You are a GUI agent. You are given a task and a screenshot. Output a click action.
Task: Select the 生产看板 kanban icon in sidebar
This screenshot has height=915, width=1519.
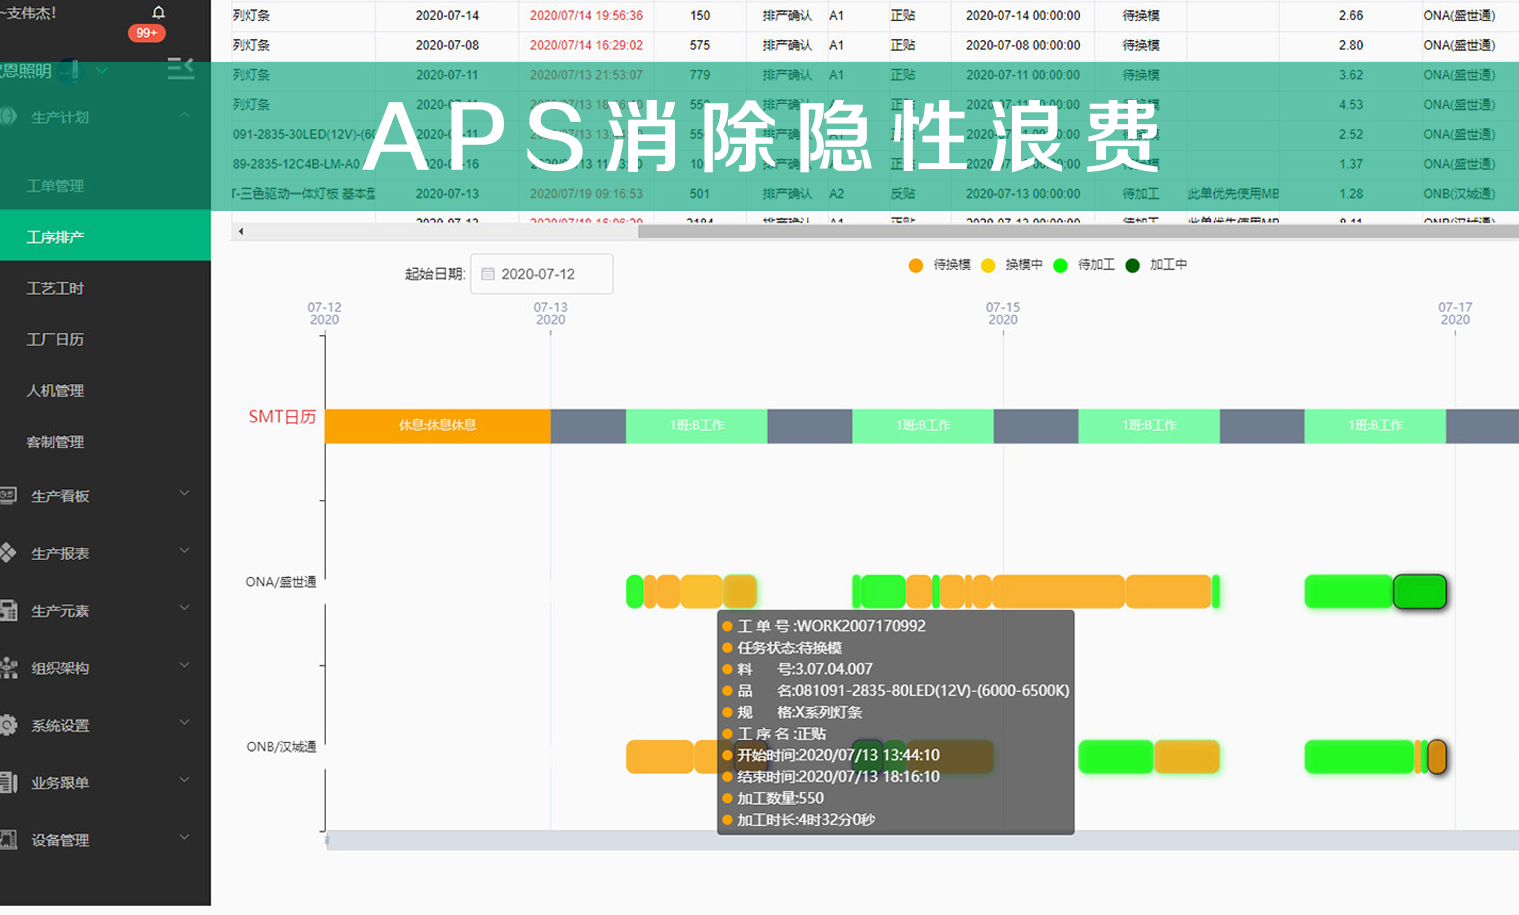(10, 495)
